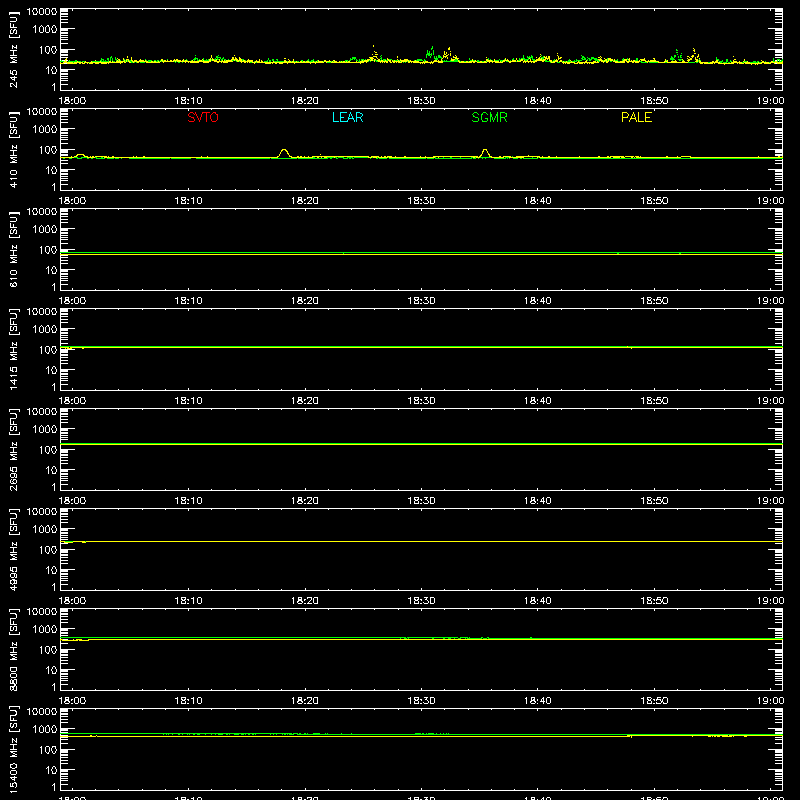Image resolution: width=800 pixels, height=800 pixels.
Task: Click the 18:40 time label under 2695 MHz plot
Action: click(538, 501)
